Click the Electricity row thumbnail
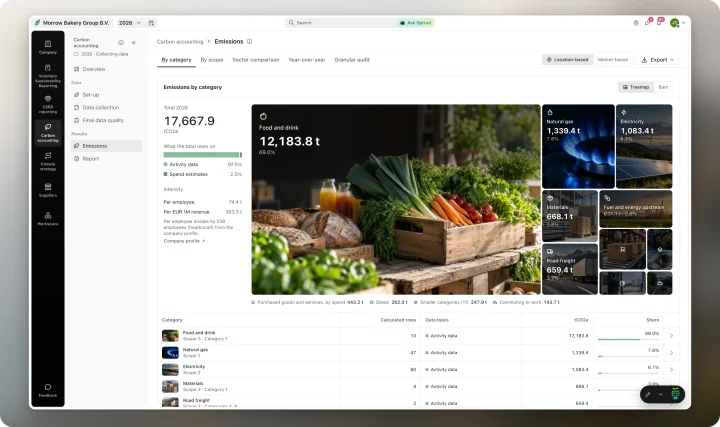 170,369
